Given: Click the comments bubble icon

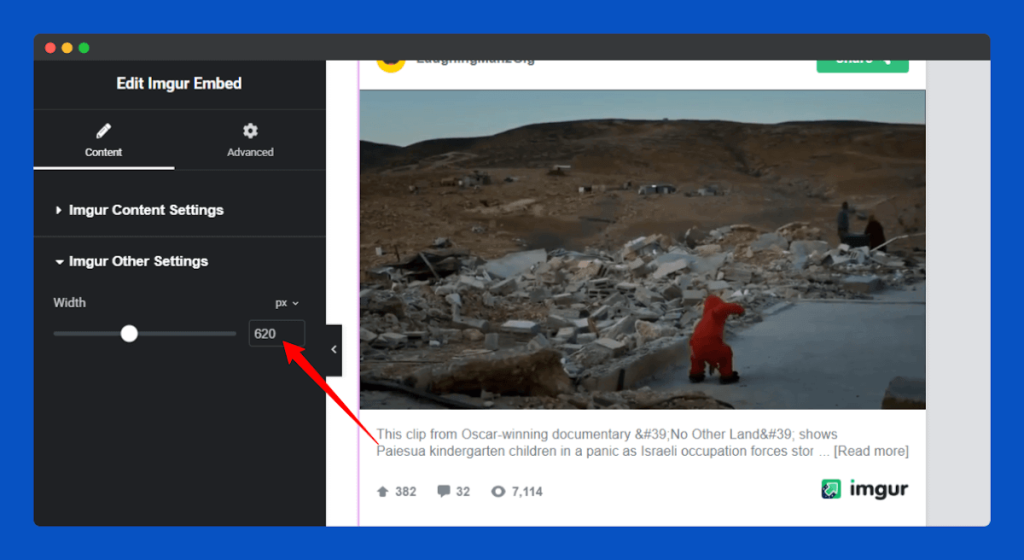Looking at the screenshot, I should pyautogui.click(x=443, y=491).
